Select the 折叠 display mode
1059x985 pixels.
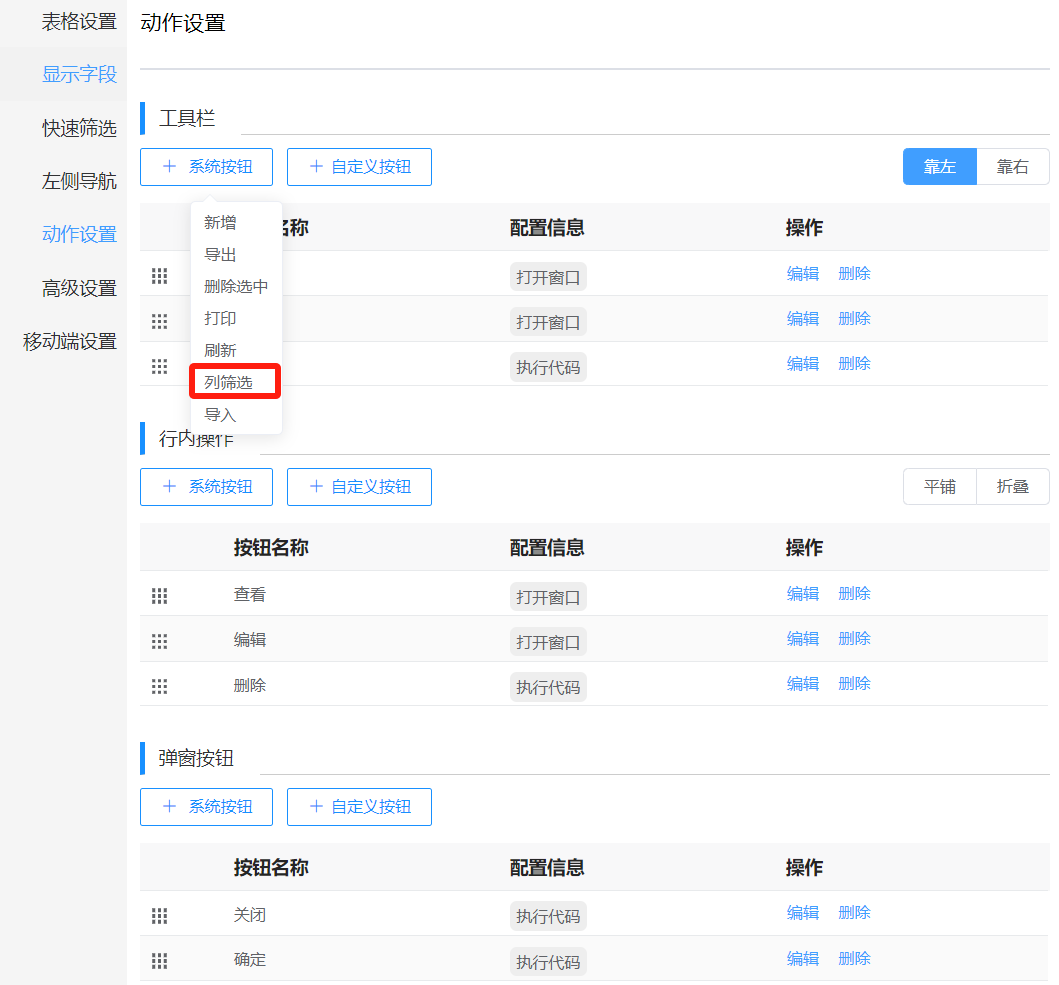pyautogui.click(x=1012, y=487)
